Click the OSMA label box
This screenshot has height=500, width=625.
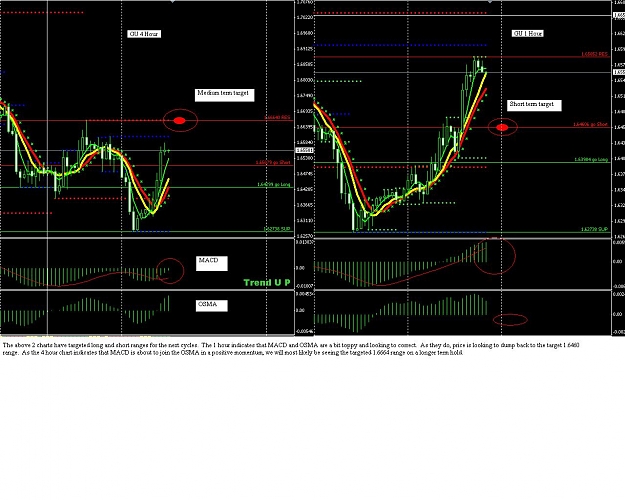tap(212, 306)
